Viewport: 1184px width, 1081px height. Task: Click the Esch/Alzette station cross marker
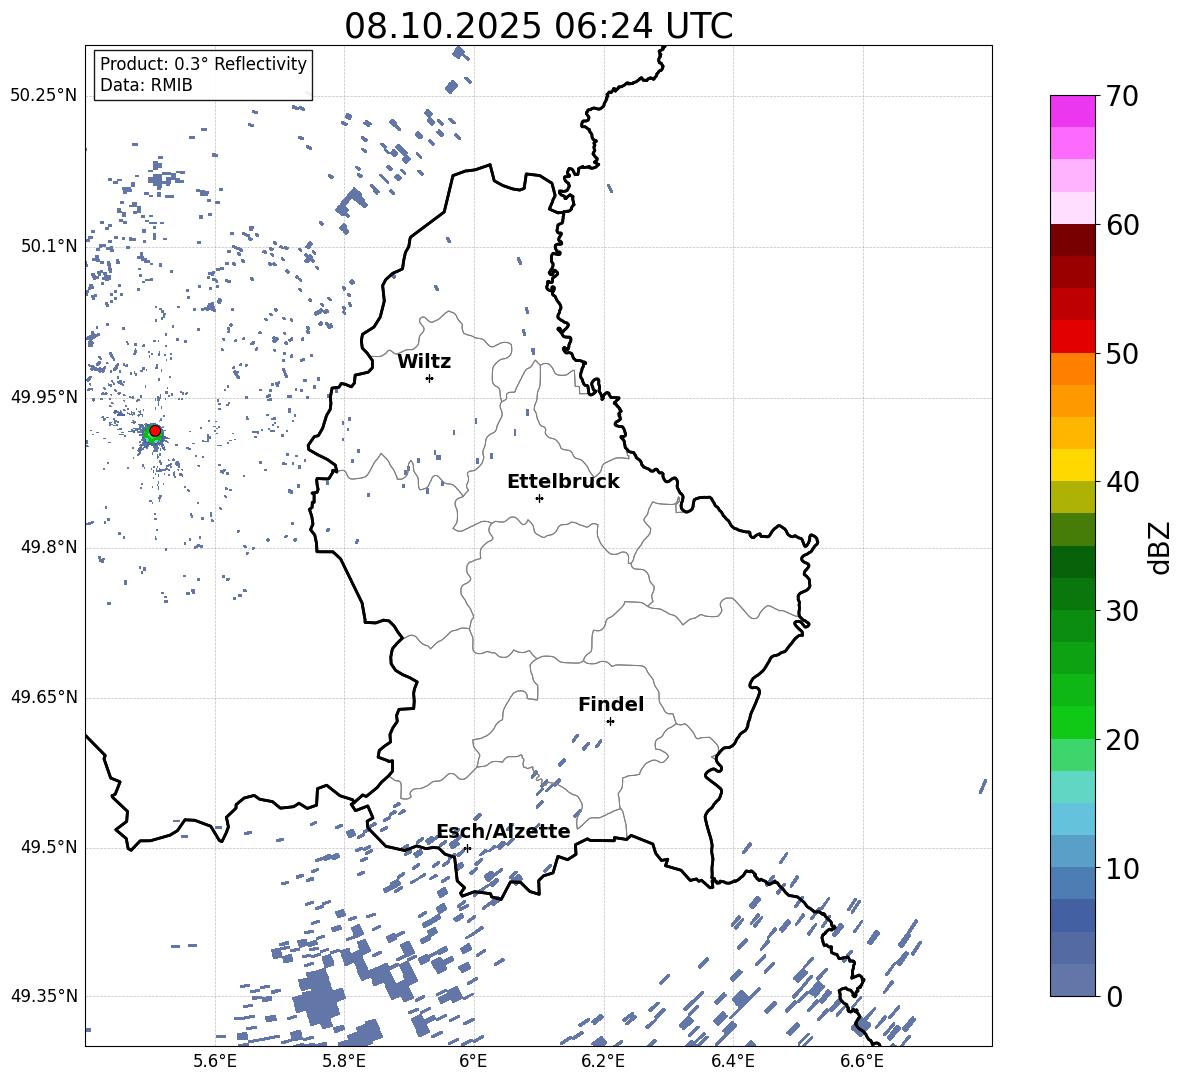(x=467, y=848)
